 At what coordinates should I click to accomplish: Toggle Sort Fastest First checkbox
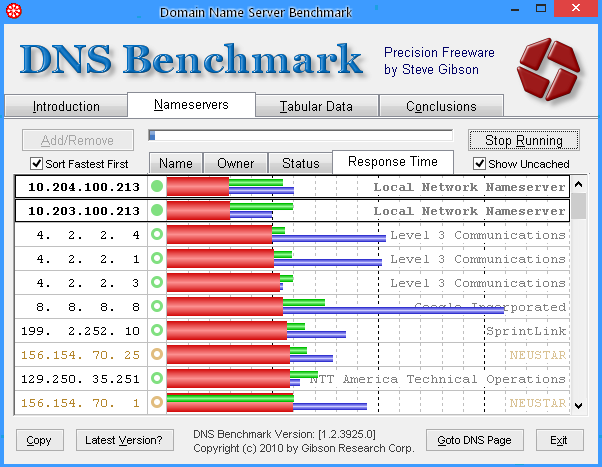pyautogui.click(x=36, y=164)
